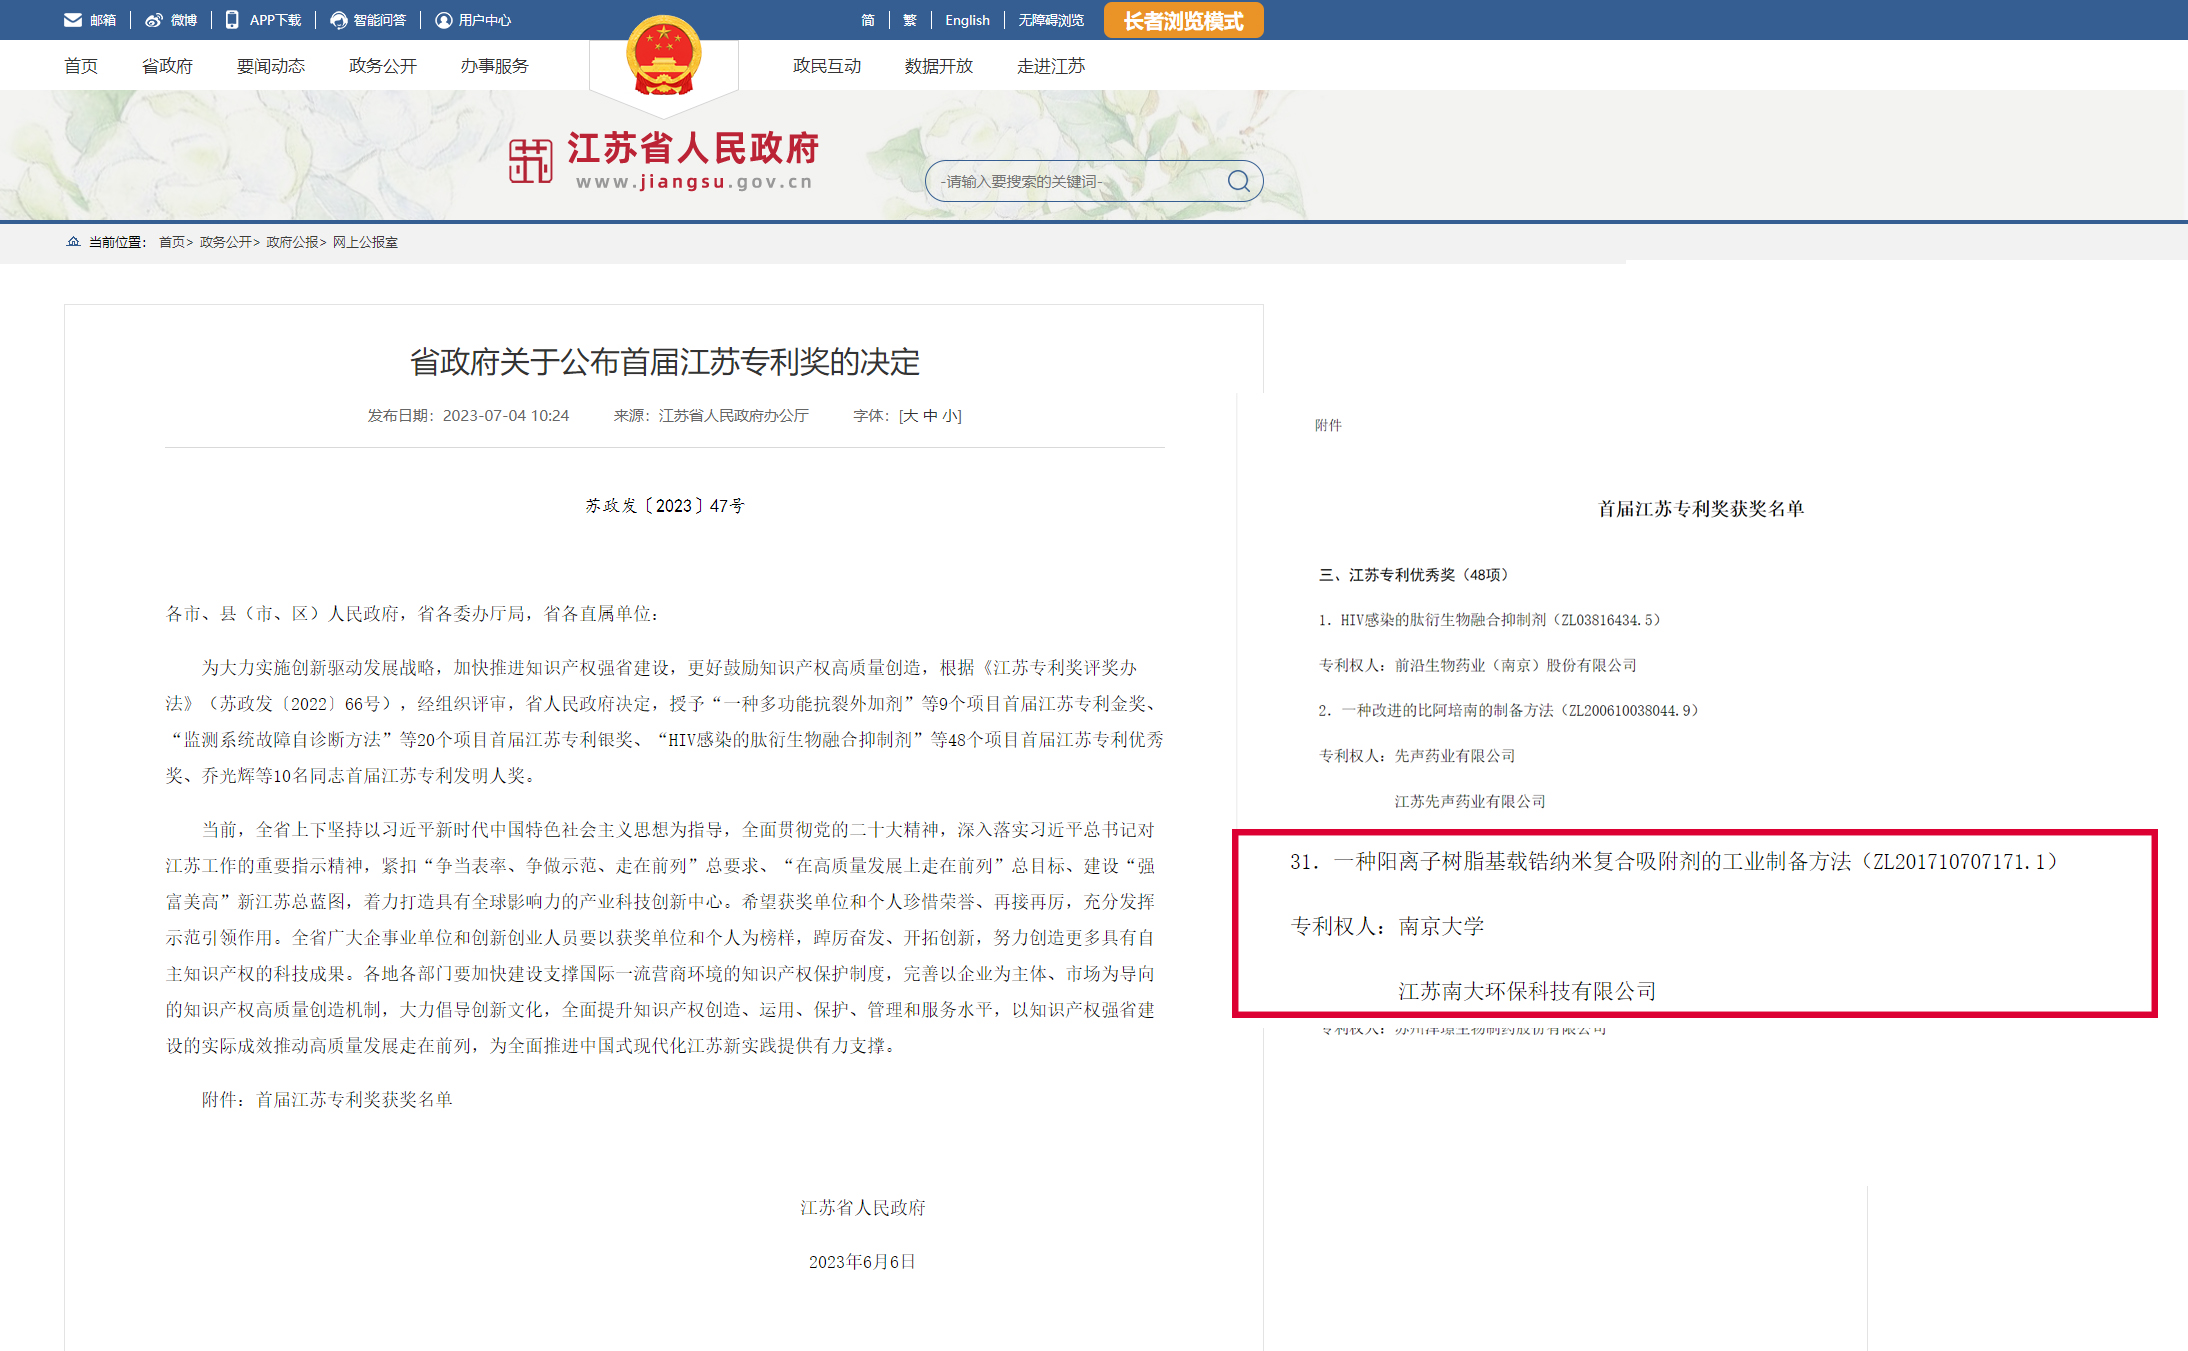Click the APP下载 phone icon
2188x1351 pixels.
pyautogui.click(x=232, y=20)
